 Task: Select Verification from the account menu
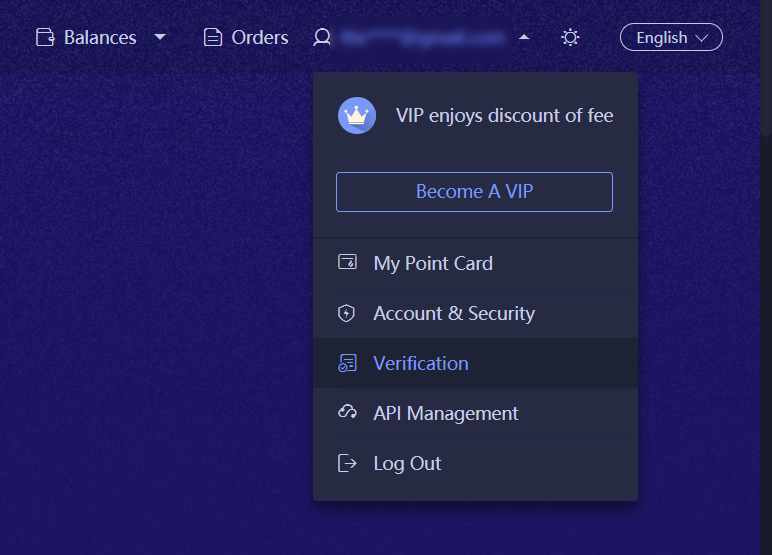(x=421, y=363)
